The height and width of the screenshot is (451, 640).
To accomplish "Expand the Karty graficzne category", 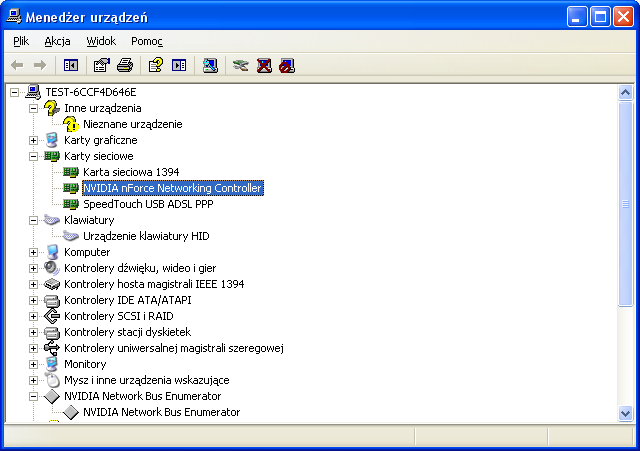I will (x=33, y=140).
